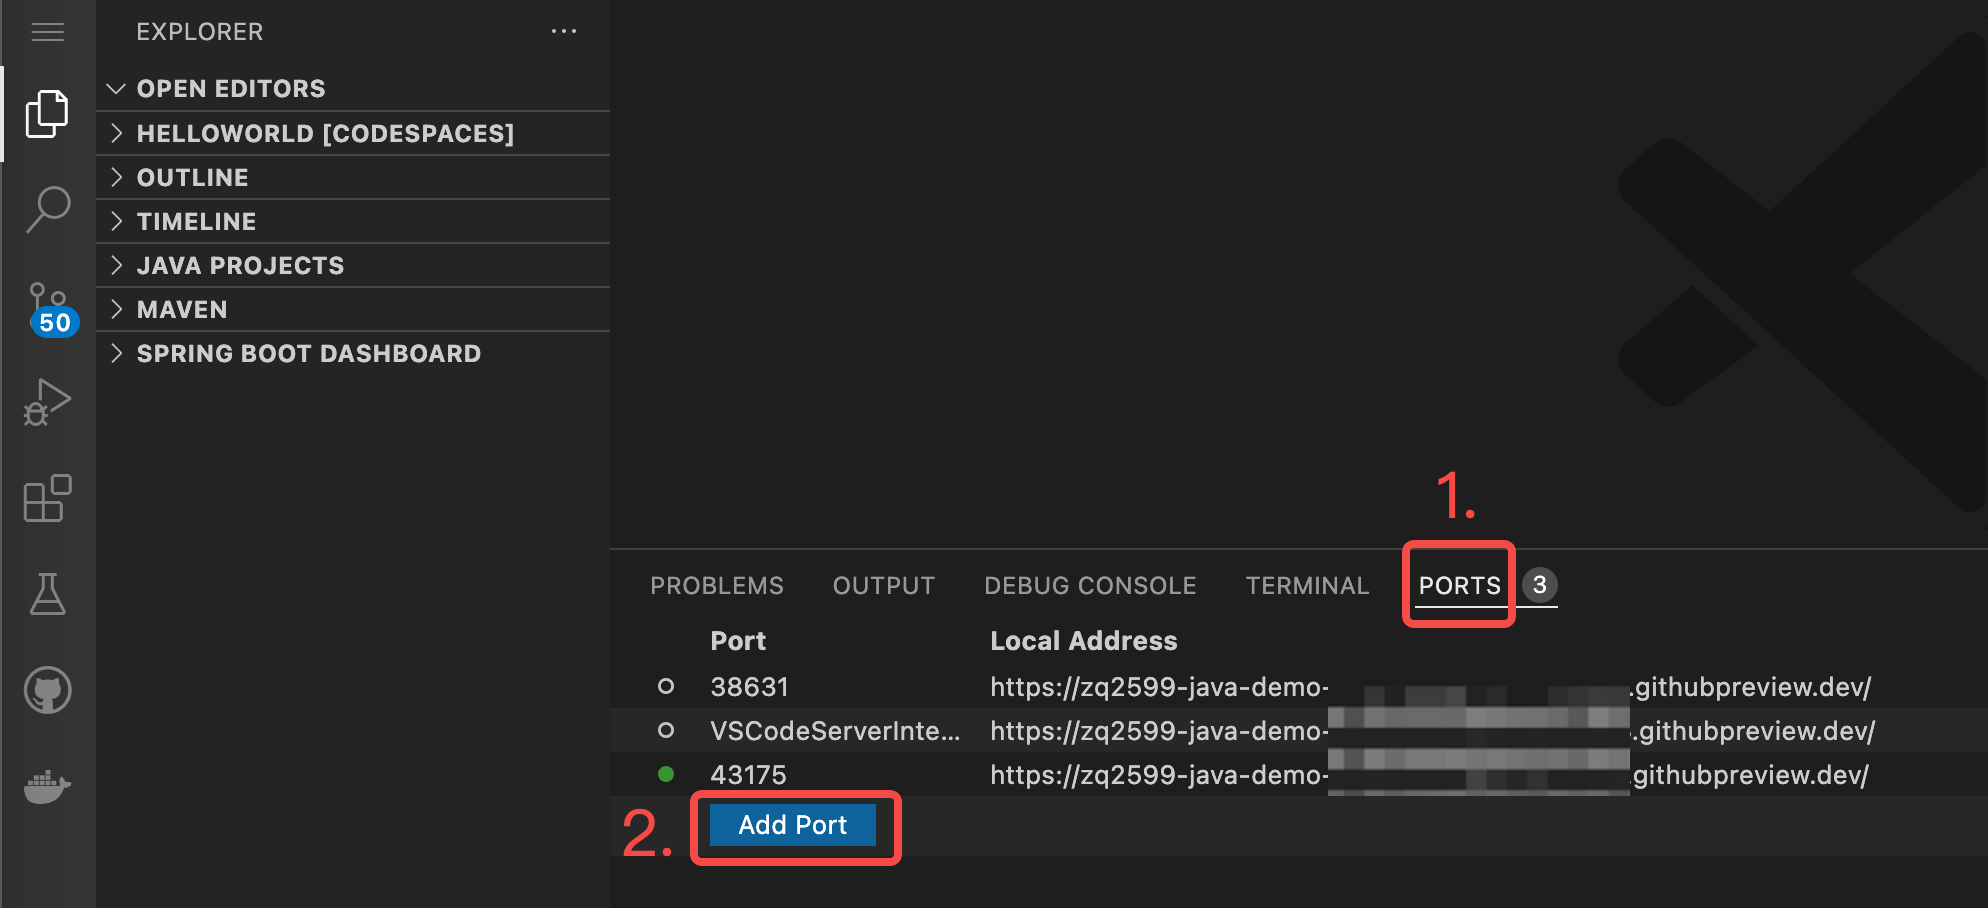Select the VSCodeServerInte... port label
1988x908 pixels.
pos(835,731)
